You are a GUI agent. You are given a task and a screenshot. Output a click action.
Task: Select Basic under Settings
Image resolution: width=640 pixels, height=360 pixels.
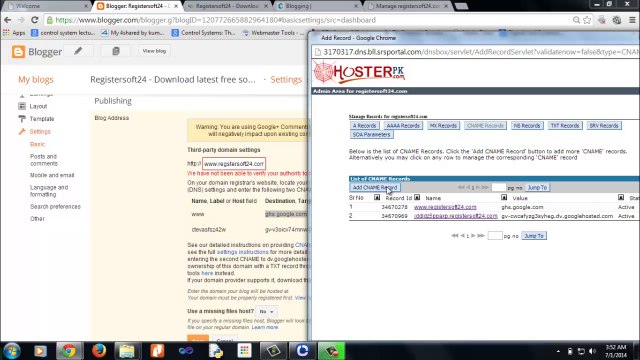pyautogui.click(x=37, y=144)
